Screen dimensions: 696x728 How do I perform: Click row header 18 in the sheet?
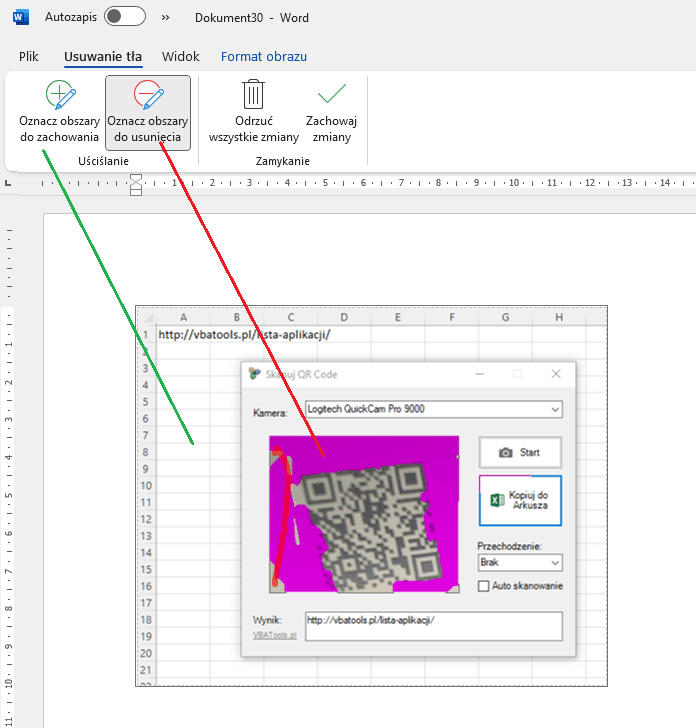coord(146,620)
